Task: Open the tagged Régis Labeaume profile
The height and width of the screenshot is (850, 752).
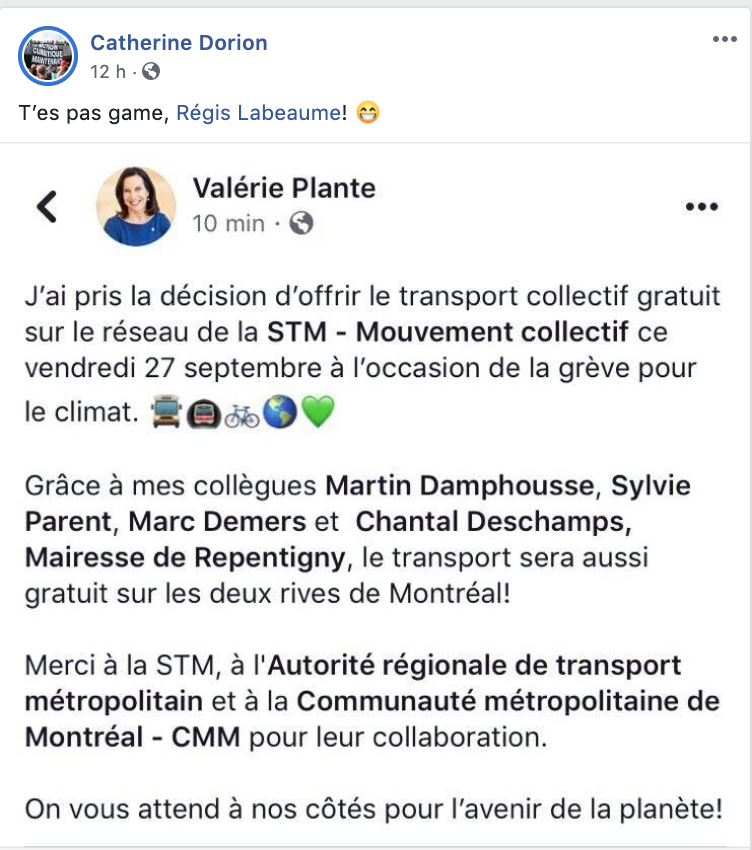Action: (x=259, y=113)
